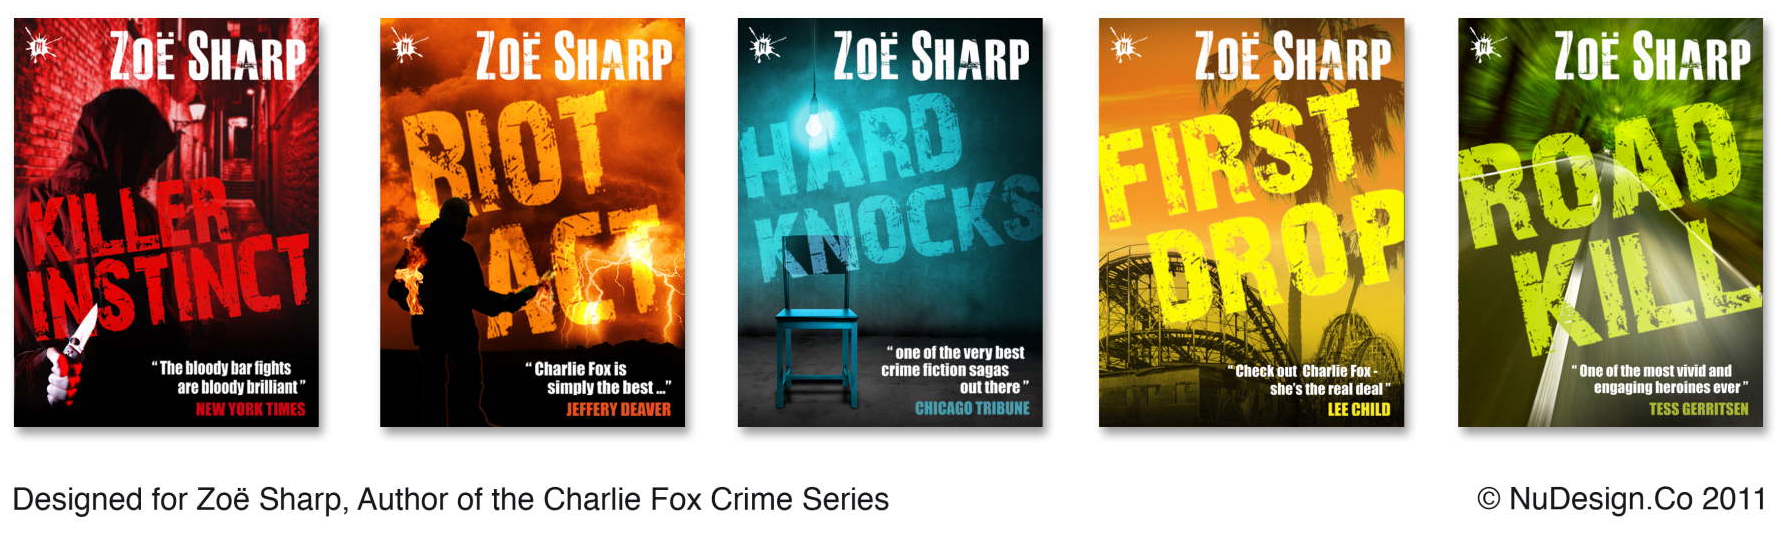The image size is (1781, 536).
Task: Click the Lee Child quote attribution
Action: pos(1358,409)
